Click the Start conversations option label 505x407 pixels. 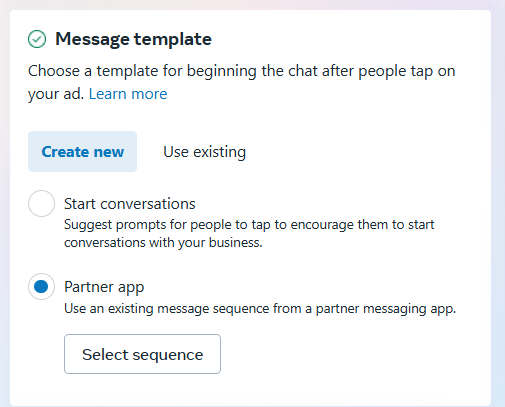(130, 204)
